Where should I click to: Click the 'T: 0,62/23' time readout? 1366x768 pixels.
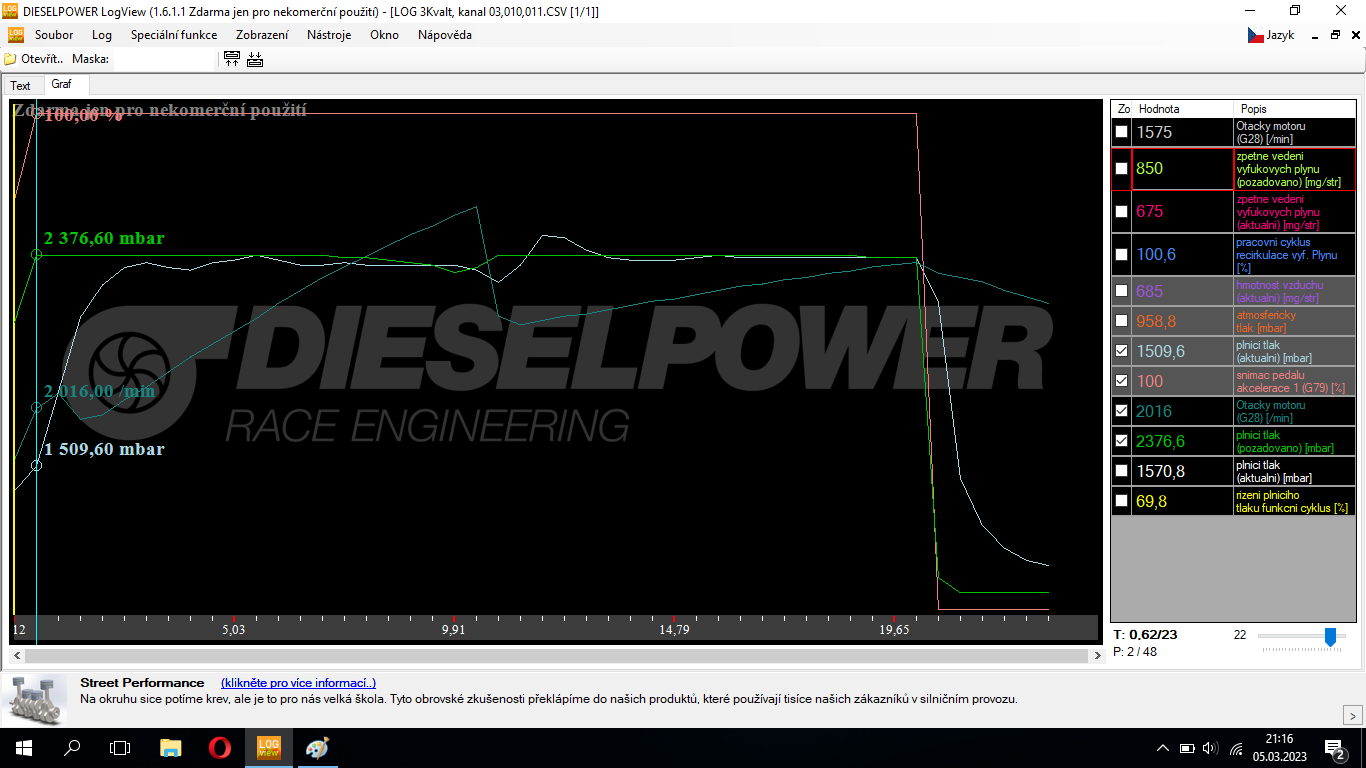[1145, 634]
